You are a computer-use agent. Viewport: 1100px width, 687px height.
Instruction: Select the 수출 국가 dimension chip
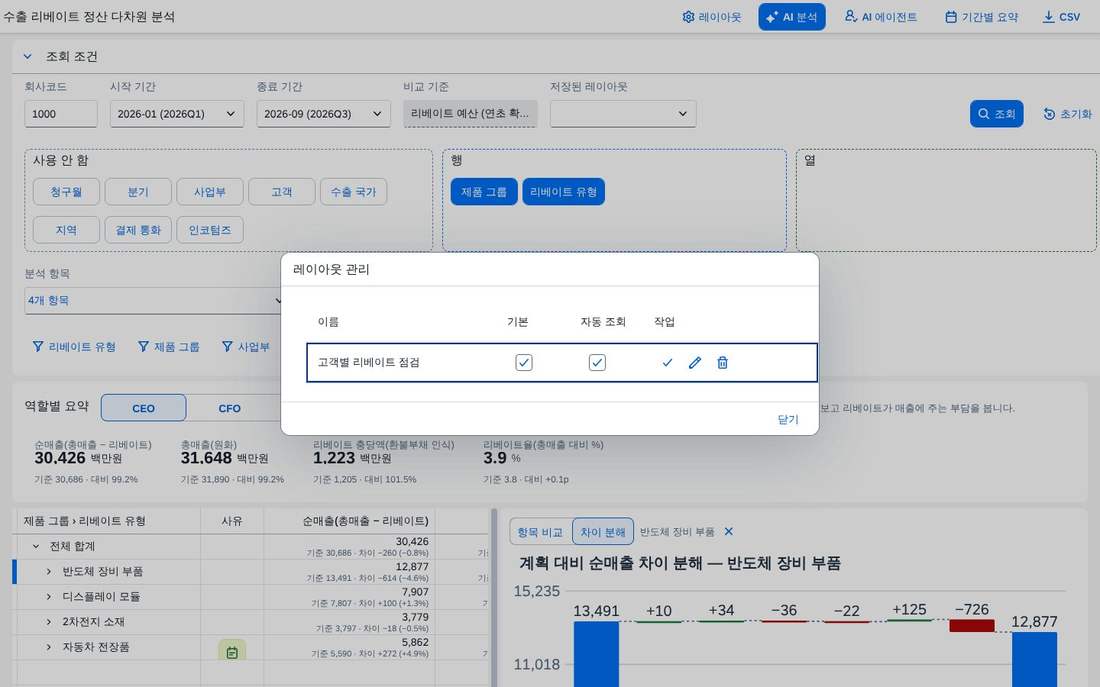[354, 192]
